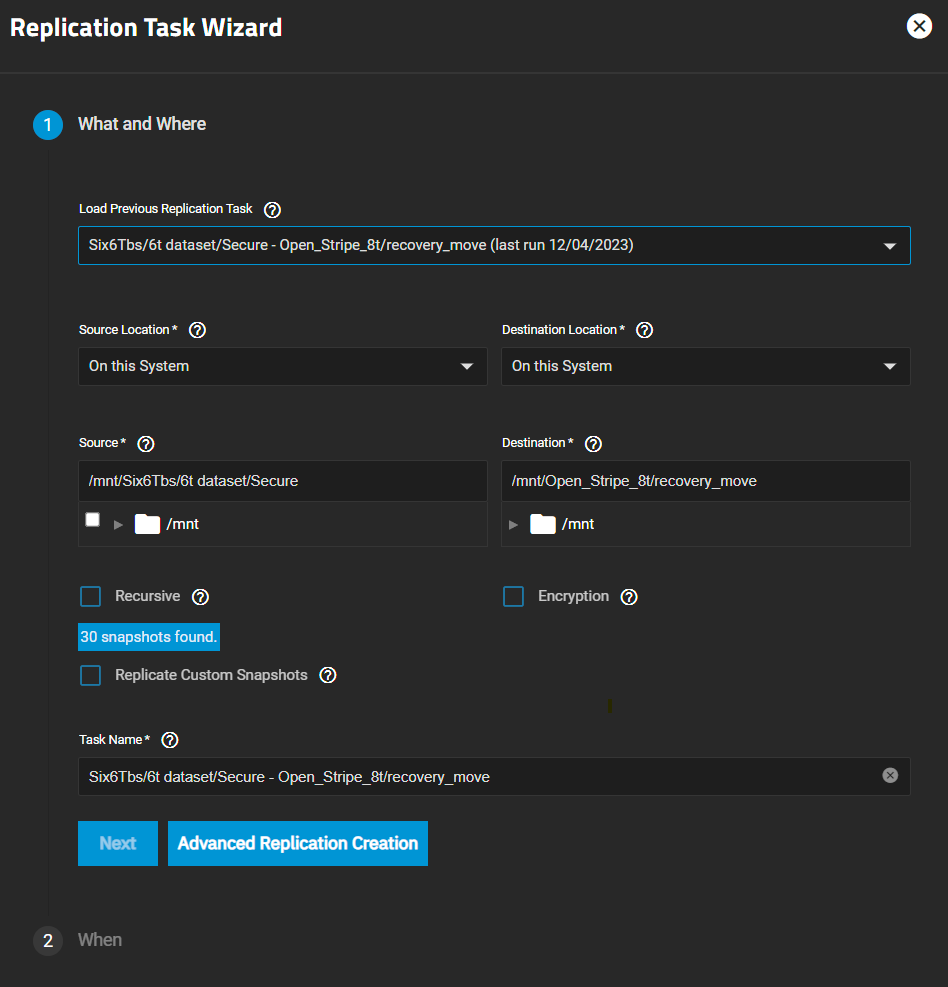Show the Source Location help tooltip
Image resolution: width=948 pixels, height=987 pixels.
197,330
